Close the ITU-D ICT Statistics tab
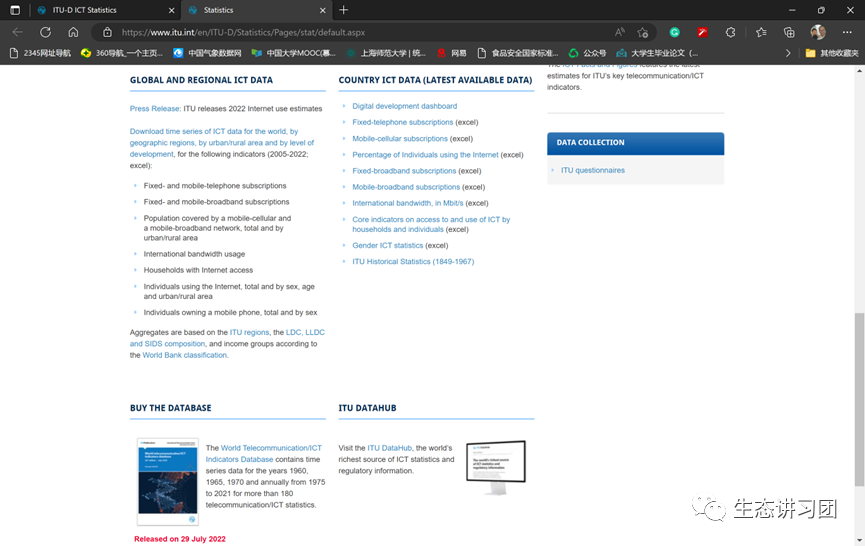The height and width of the screenshot is (546, 865). (172, 10)
